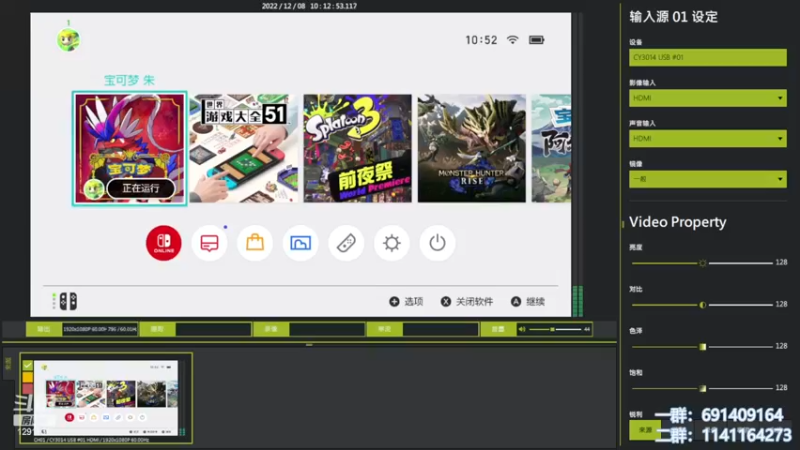The width and height of the screenshot is (800, 450).
Task: Toggle the yellow square on the source thumbnail
Action: tap(28, 377)
